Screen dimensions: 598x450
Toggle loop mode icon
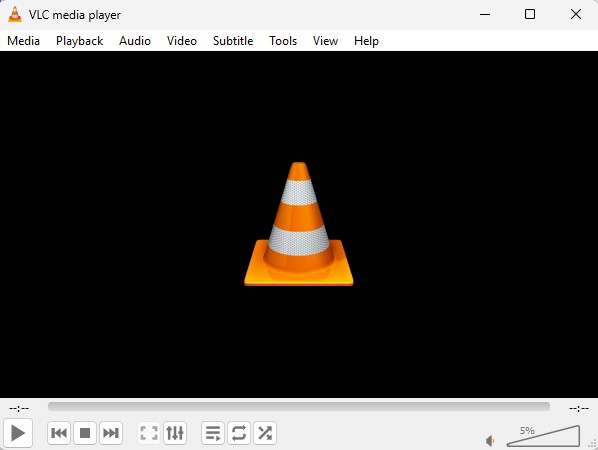(x=239, y=433)
